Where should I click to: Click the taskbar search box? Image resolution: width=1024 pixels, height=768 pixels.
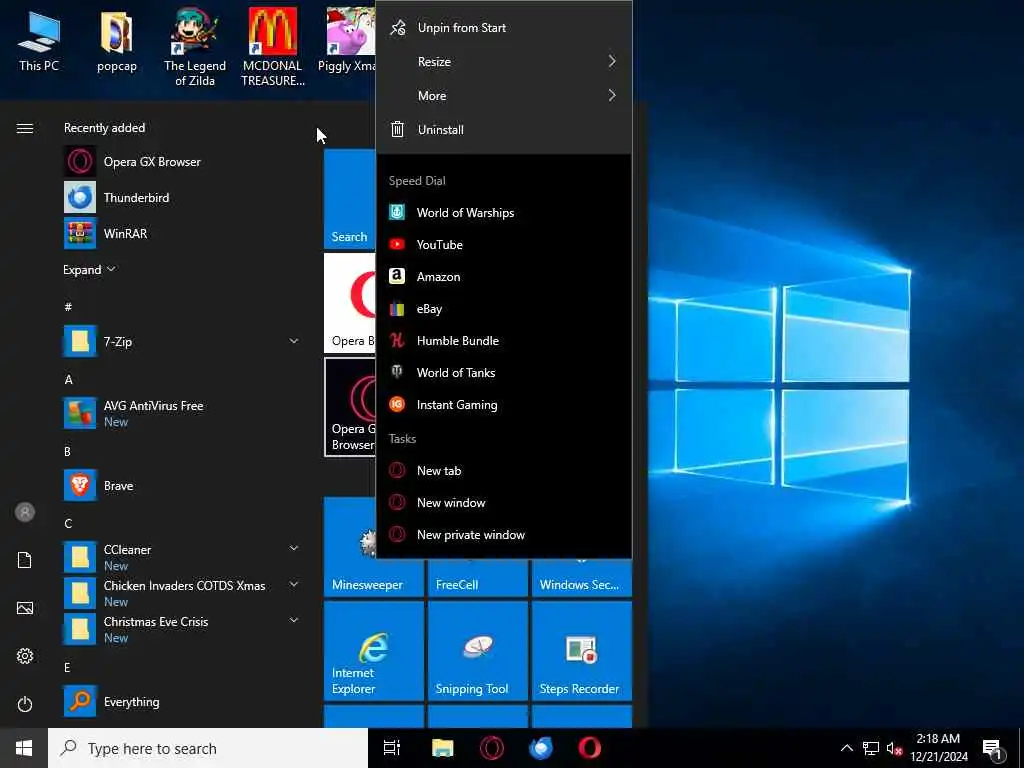click(x=208, y=748)
